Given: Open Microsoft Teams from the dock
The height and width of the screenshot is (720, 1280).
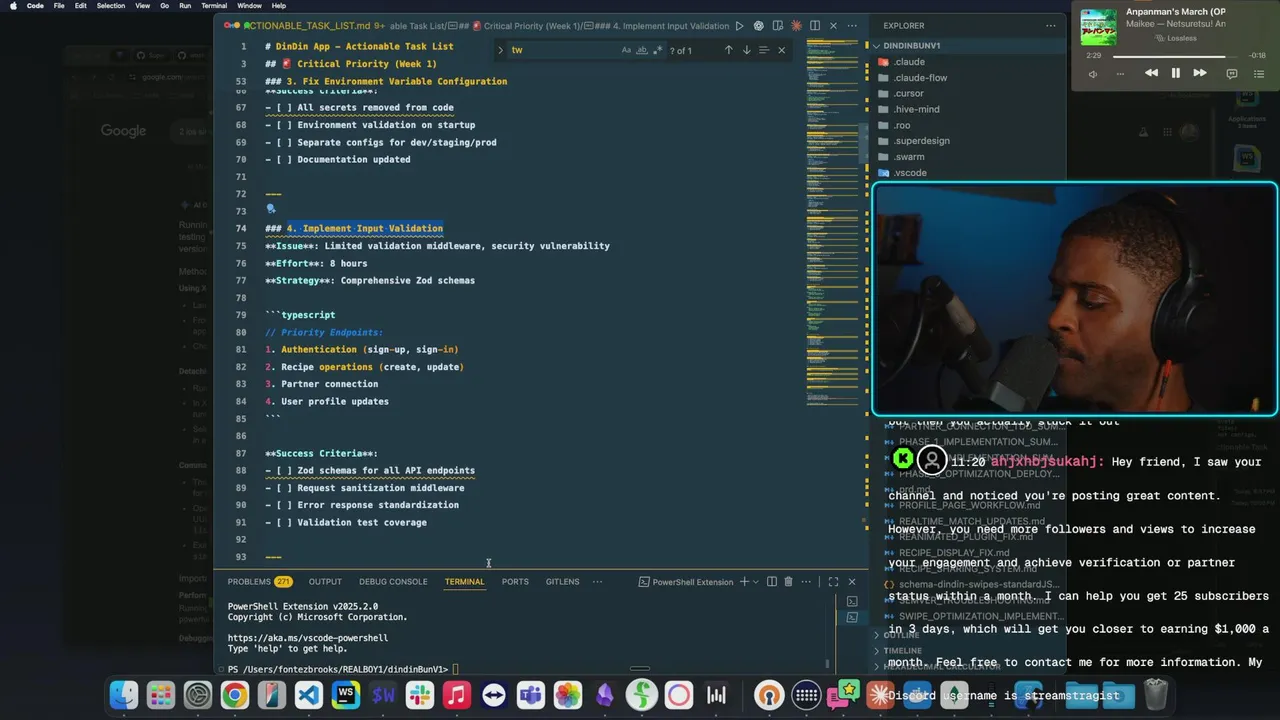Looking at the screenshot, I should [x=531, y=695].
